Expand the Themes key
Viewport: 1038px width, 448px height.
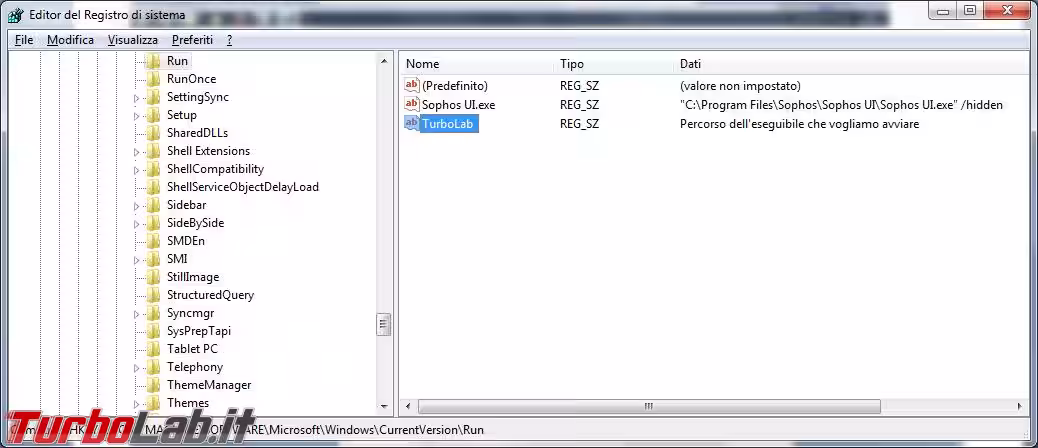[x=136, y=404]
